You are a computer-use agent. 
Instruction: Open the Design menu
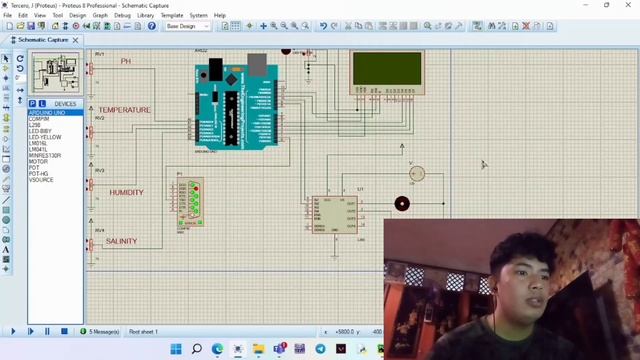pos(78,15)
